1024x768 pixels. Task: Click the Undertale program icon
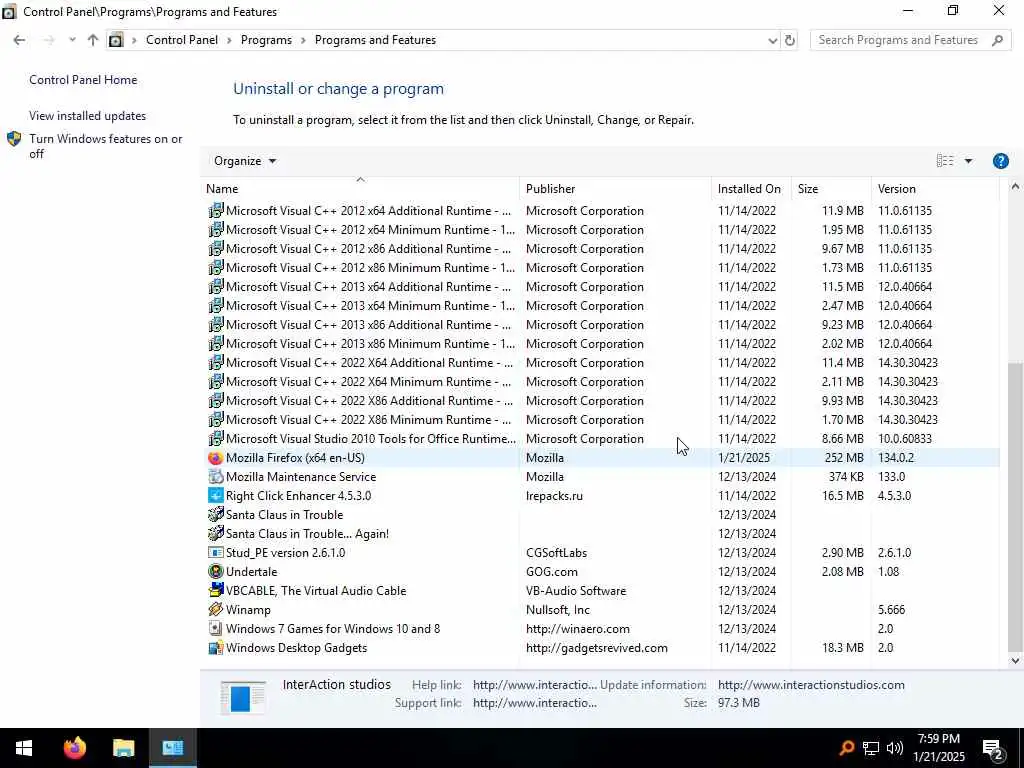216,571
